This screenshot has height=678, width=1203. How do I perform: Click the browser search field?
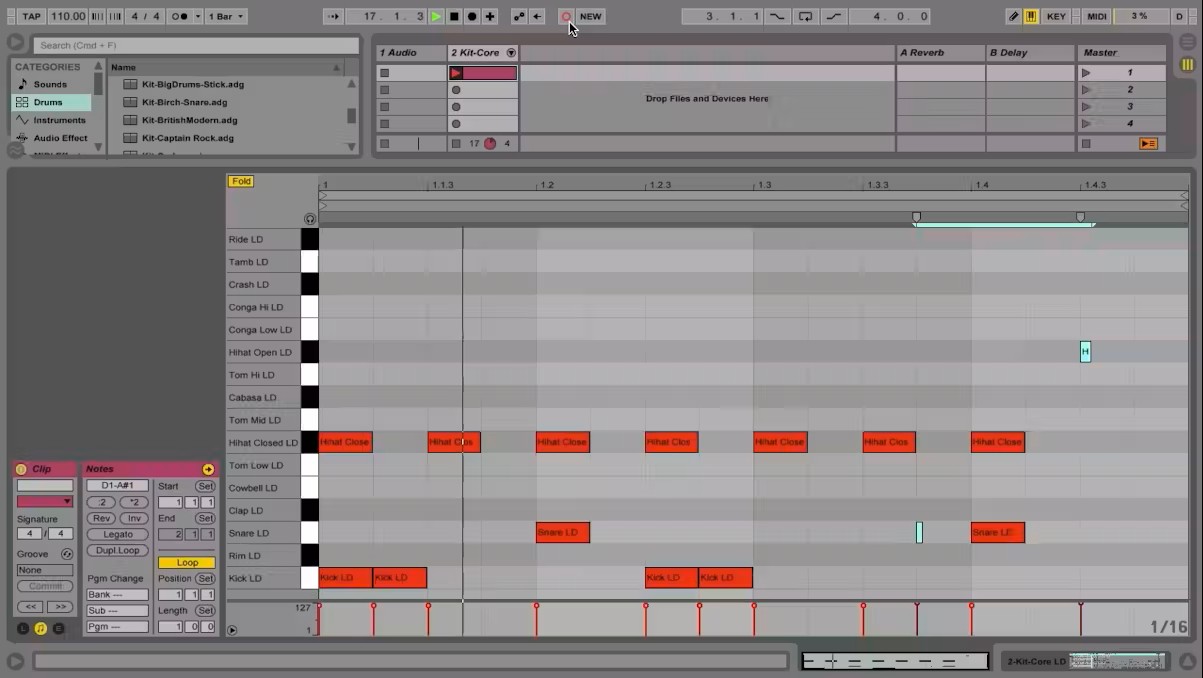click(196, 45)
